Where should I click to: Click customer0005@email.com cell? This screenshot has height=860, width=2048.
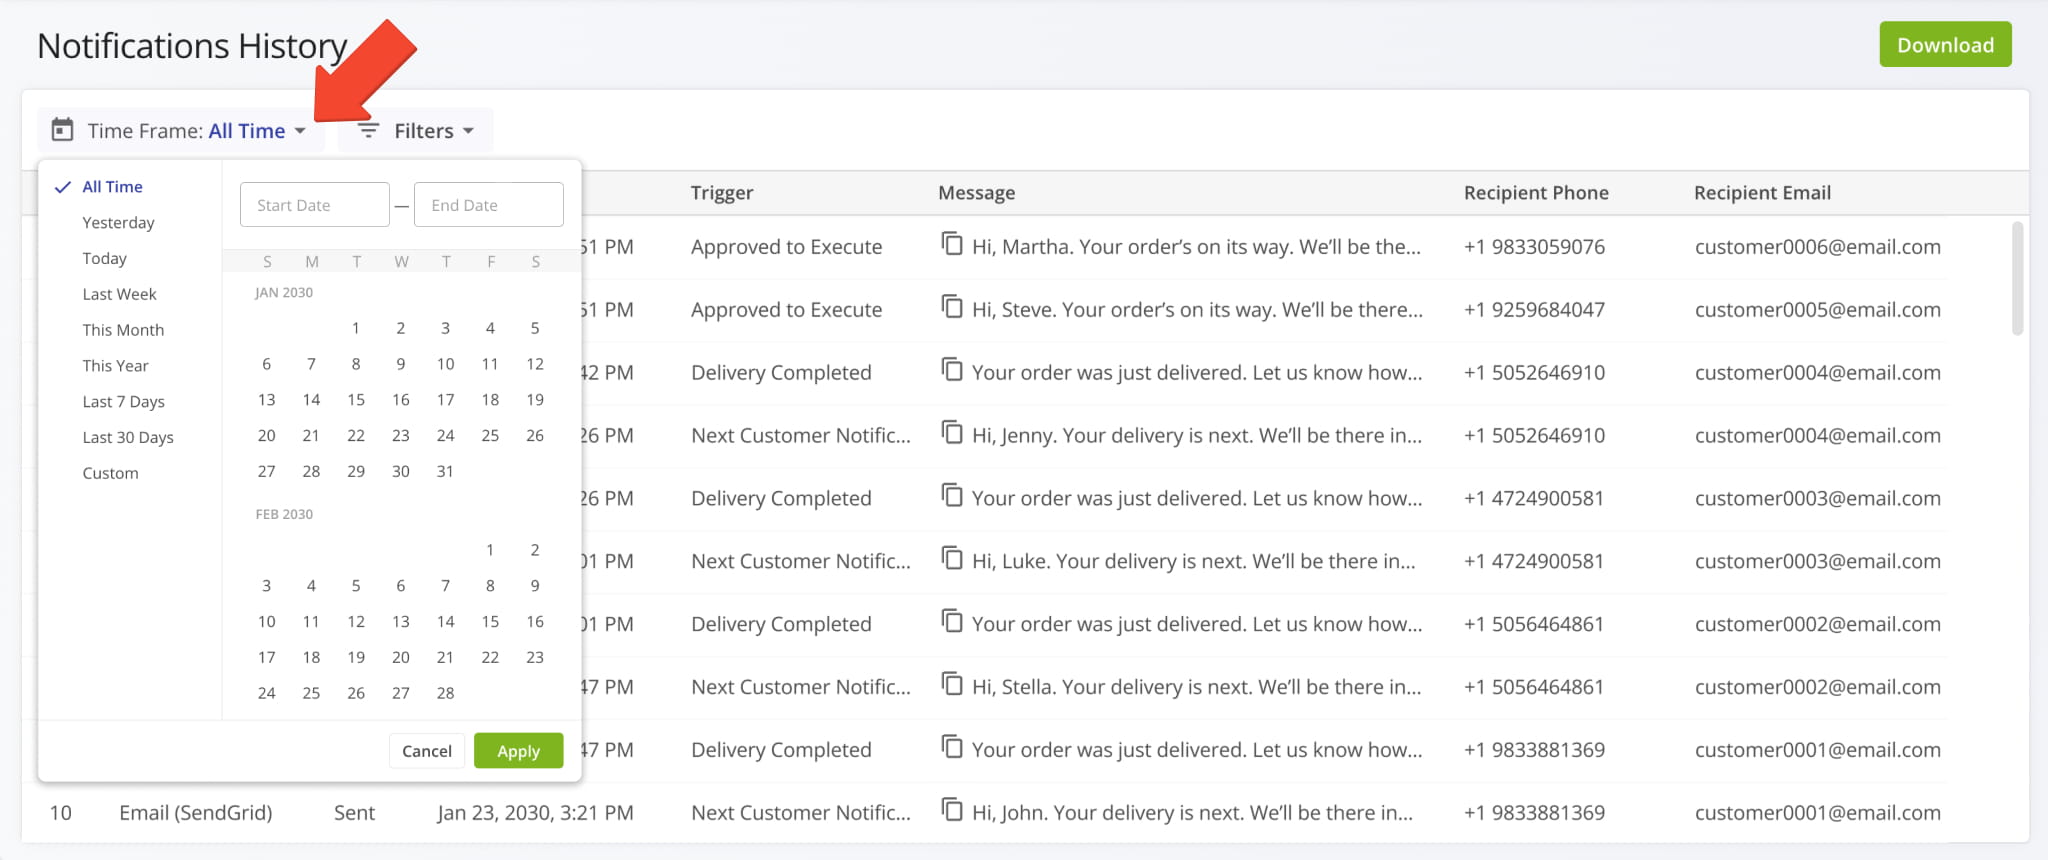[1817, 310]
